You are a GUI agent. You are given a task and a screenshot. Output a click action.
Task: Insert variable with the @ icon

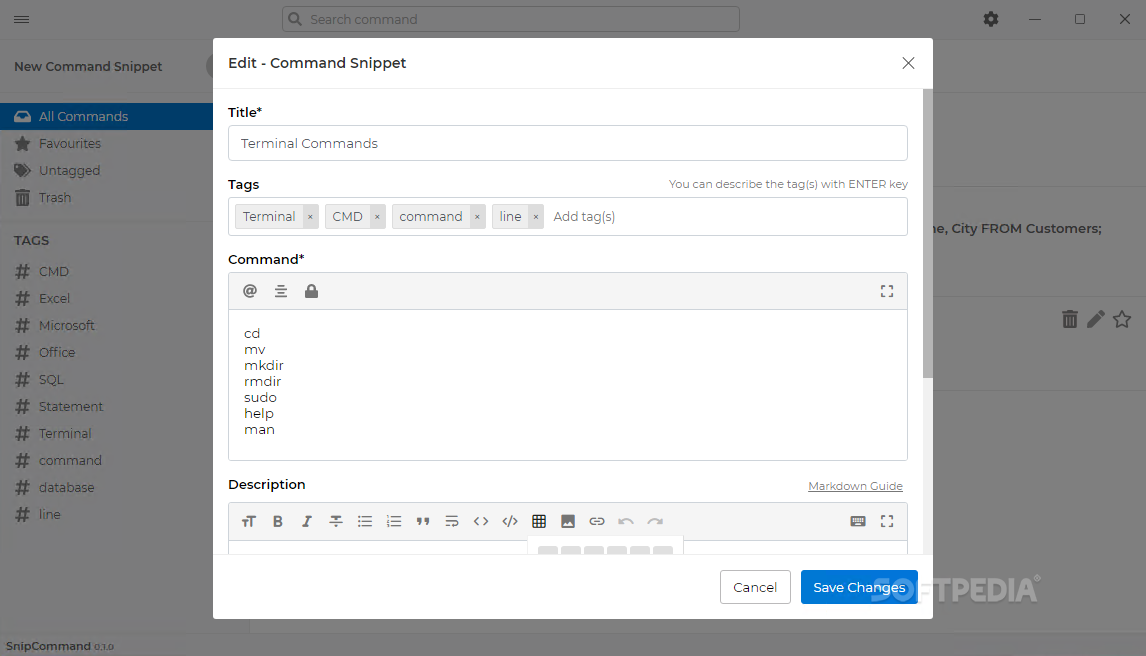[x=250, y=291]
